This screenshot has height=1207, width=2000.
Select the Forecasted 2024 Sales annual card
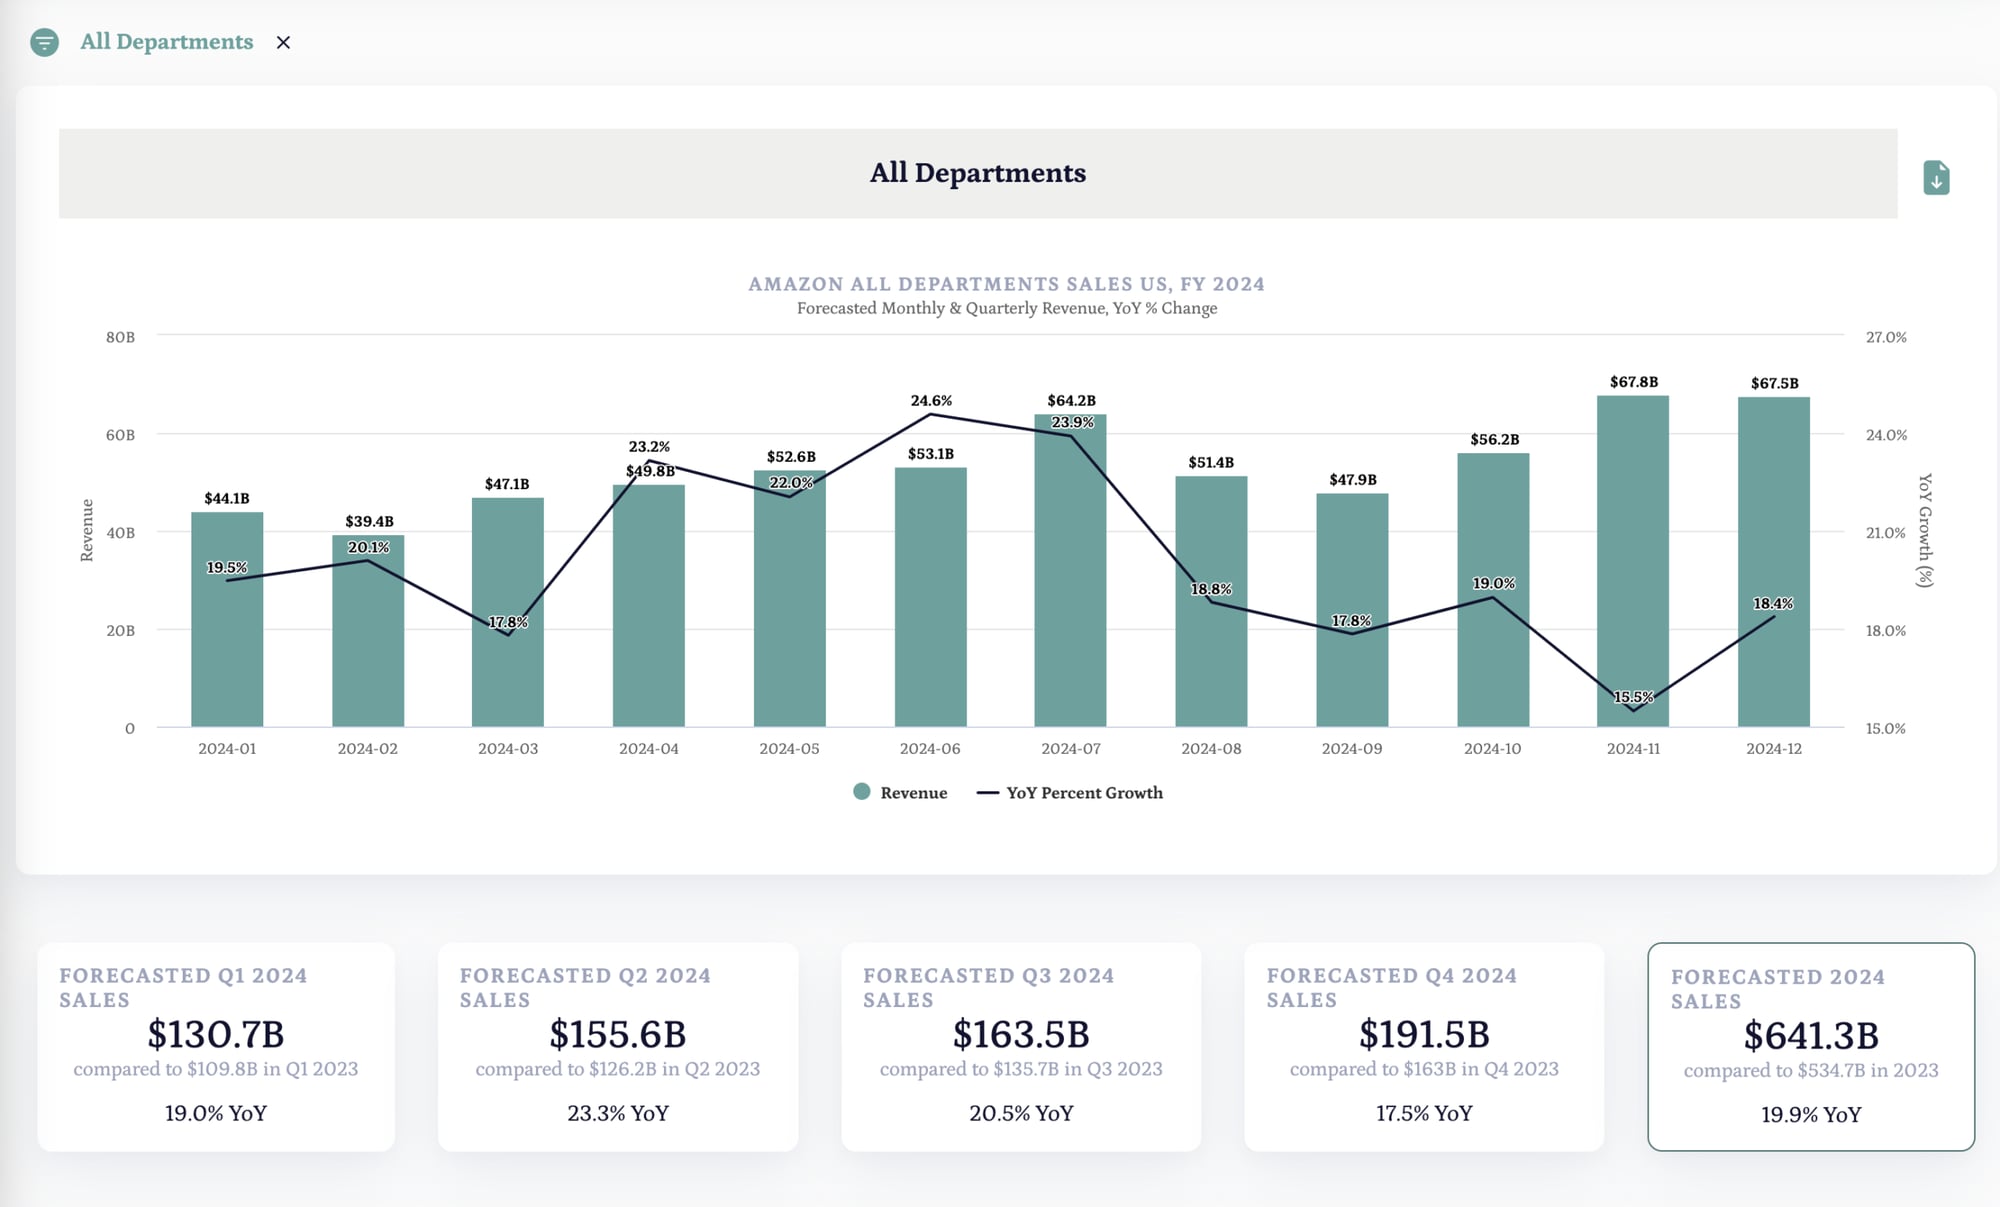click(x=1811, y=1046)
